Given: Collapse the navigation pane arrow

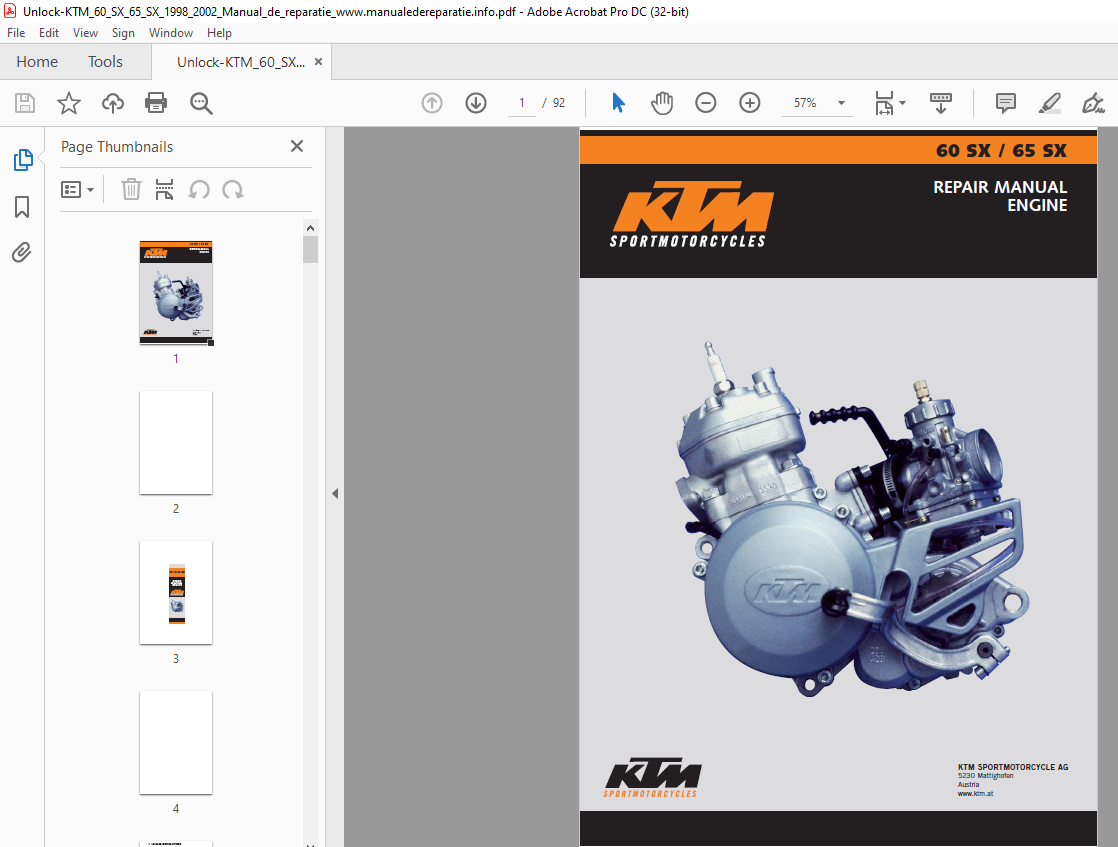Looking at the screenshot, I should pos(335,493).
